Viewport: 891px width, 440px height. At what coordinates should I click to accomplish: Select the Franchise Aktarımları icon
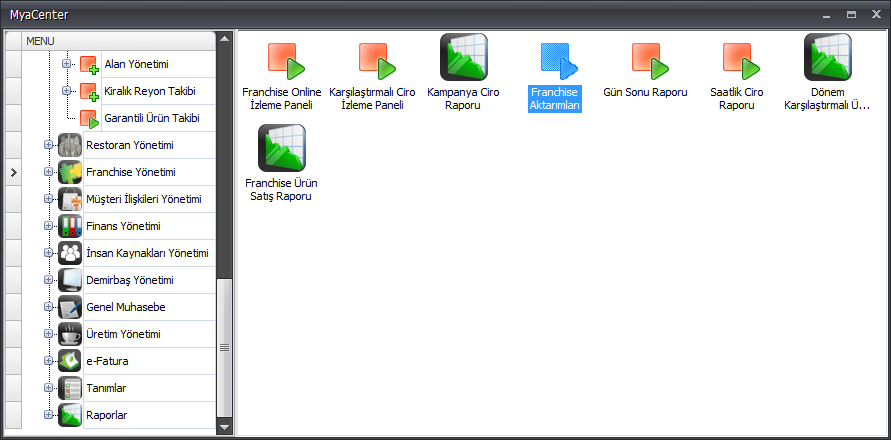tap(559, 60)
